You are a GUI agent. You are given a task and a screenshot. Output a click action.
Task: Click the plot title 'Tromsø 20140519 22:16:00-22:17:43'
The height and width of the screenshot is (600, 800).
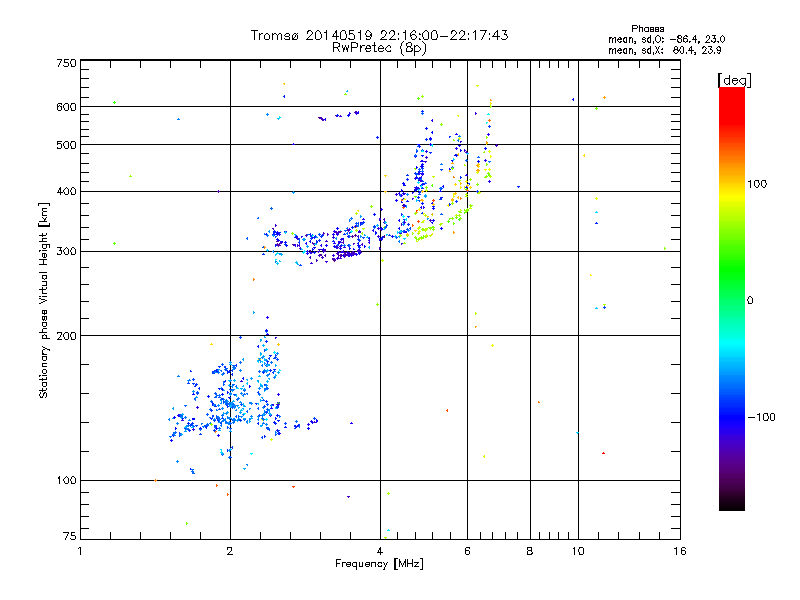[379, 35]
